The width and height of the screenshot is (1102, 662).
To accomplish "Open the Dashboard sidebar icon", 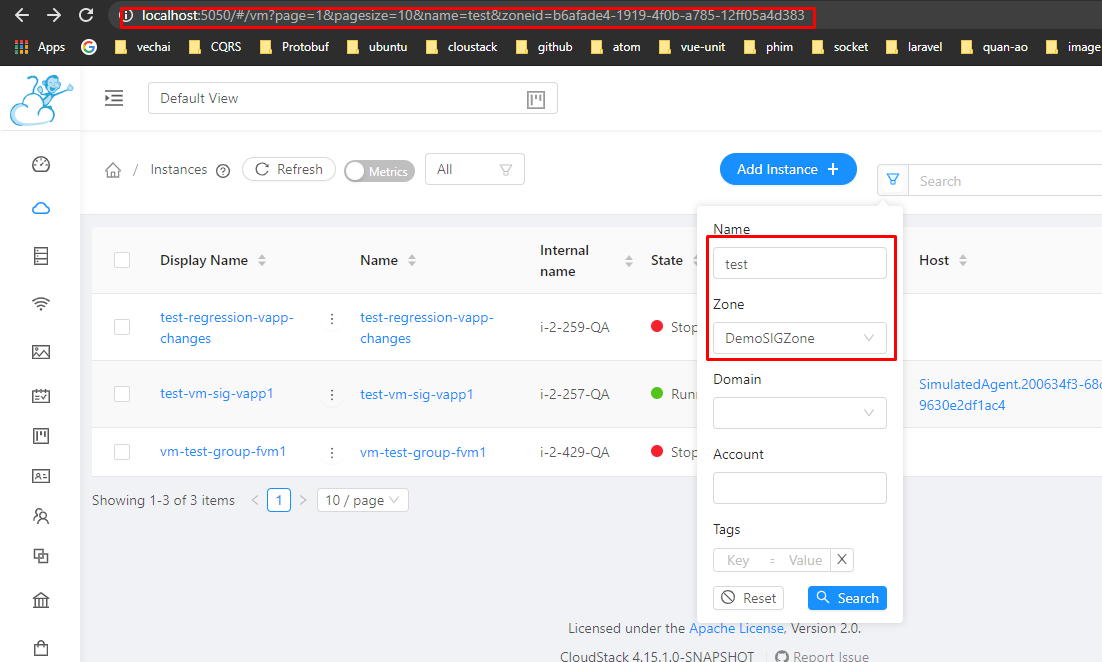I will 41,164.
